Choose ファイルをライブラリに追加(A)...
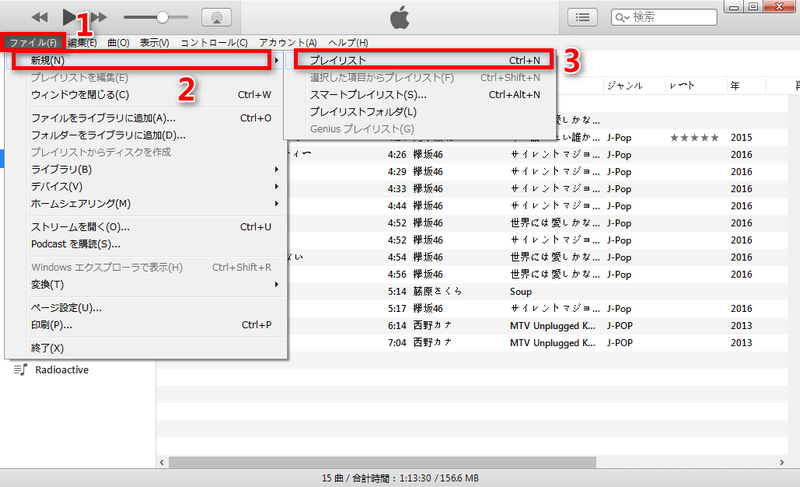This screenshot has width=800, height=487. (145, 118)
